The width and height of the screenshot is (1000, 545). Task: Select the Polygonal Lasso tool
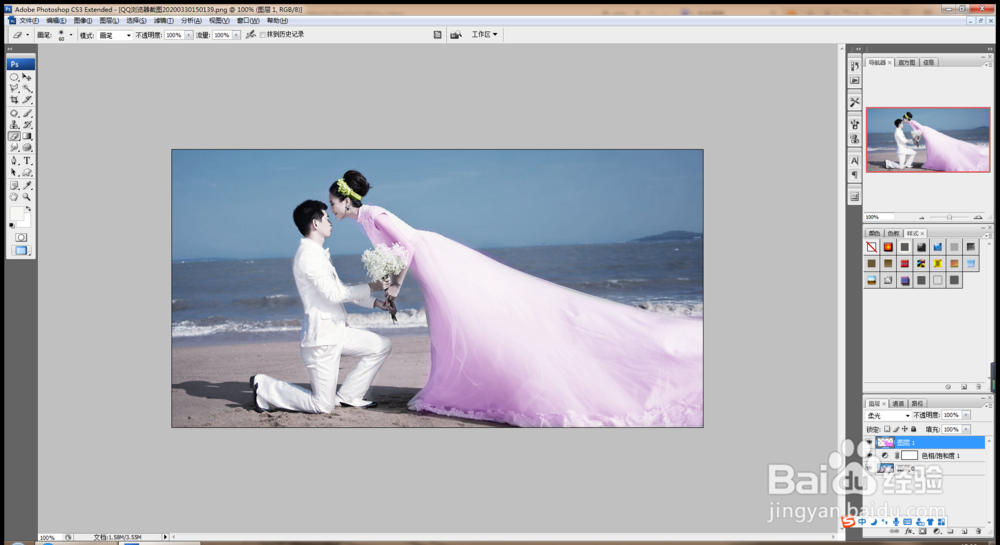tap(14, 88)
